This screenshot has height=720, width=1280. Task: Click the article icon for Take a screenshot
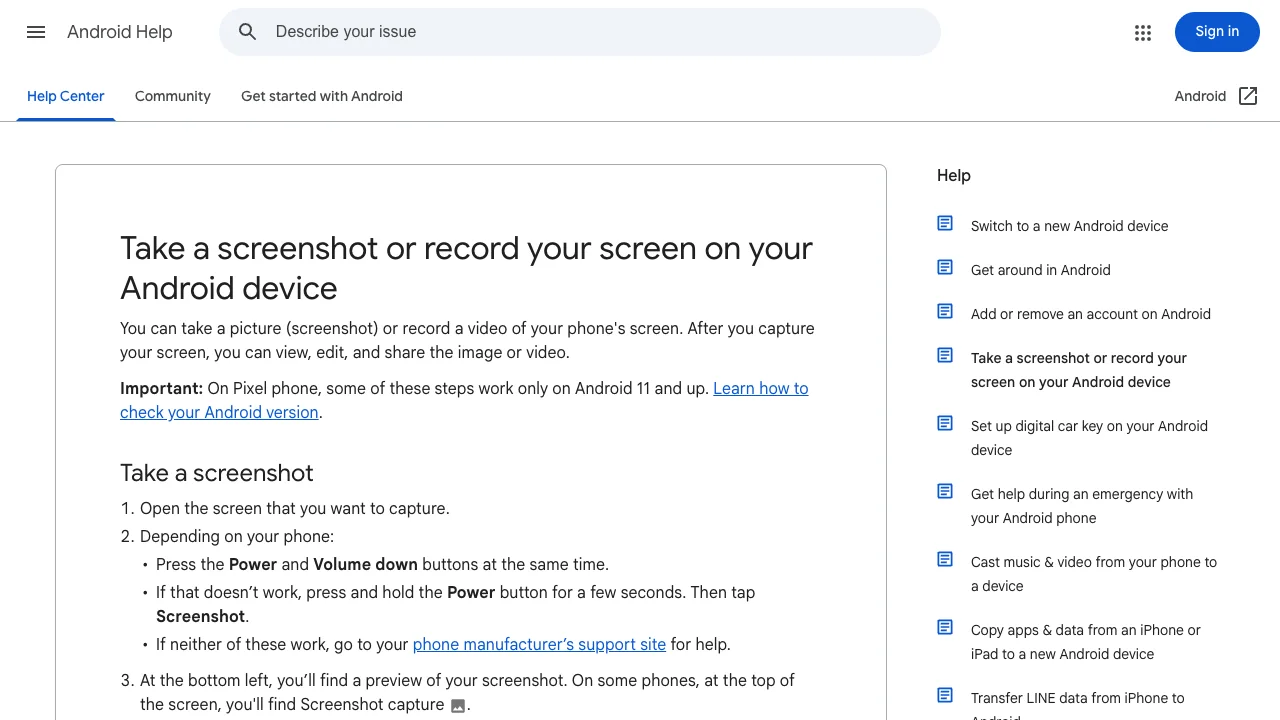coord(945,355)
